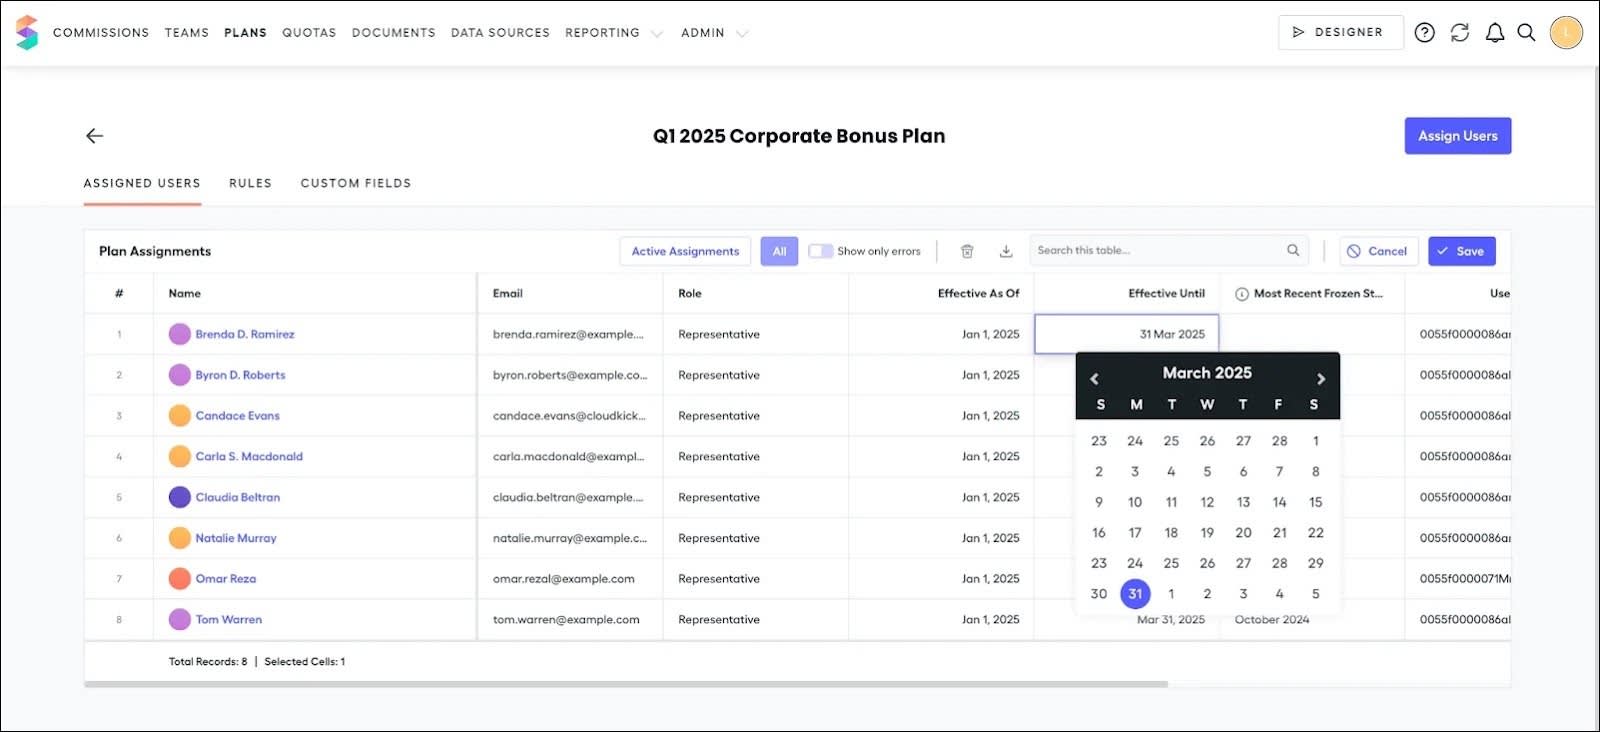
Task: Click the Cancel button
Action: (x=1379, y=251)
